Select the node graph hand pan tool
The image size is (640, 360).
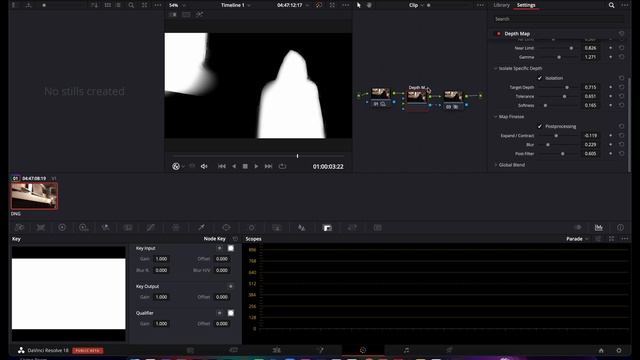click(369, 5)
